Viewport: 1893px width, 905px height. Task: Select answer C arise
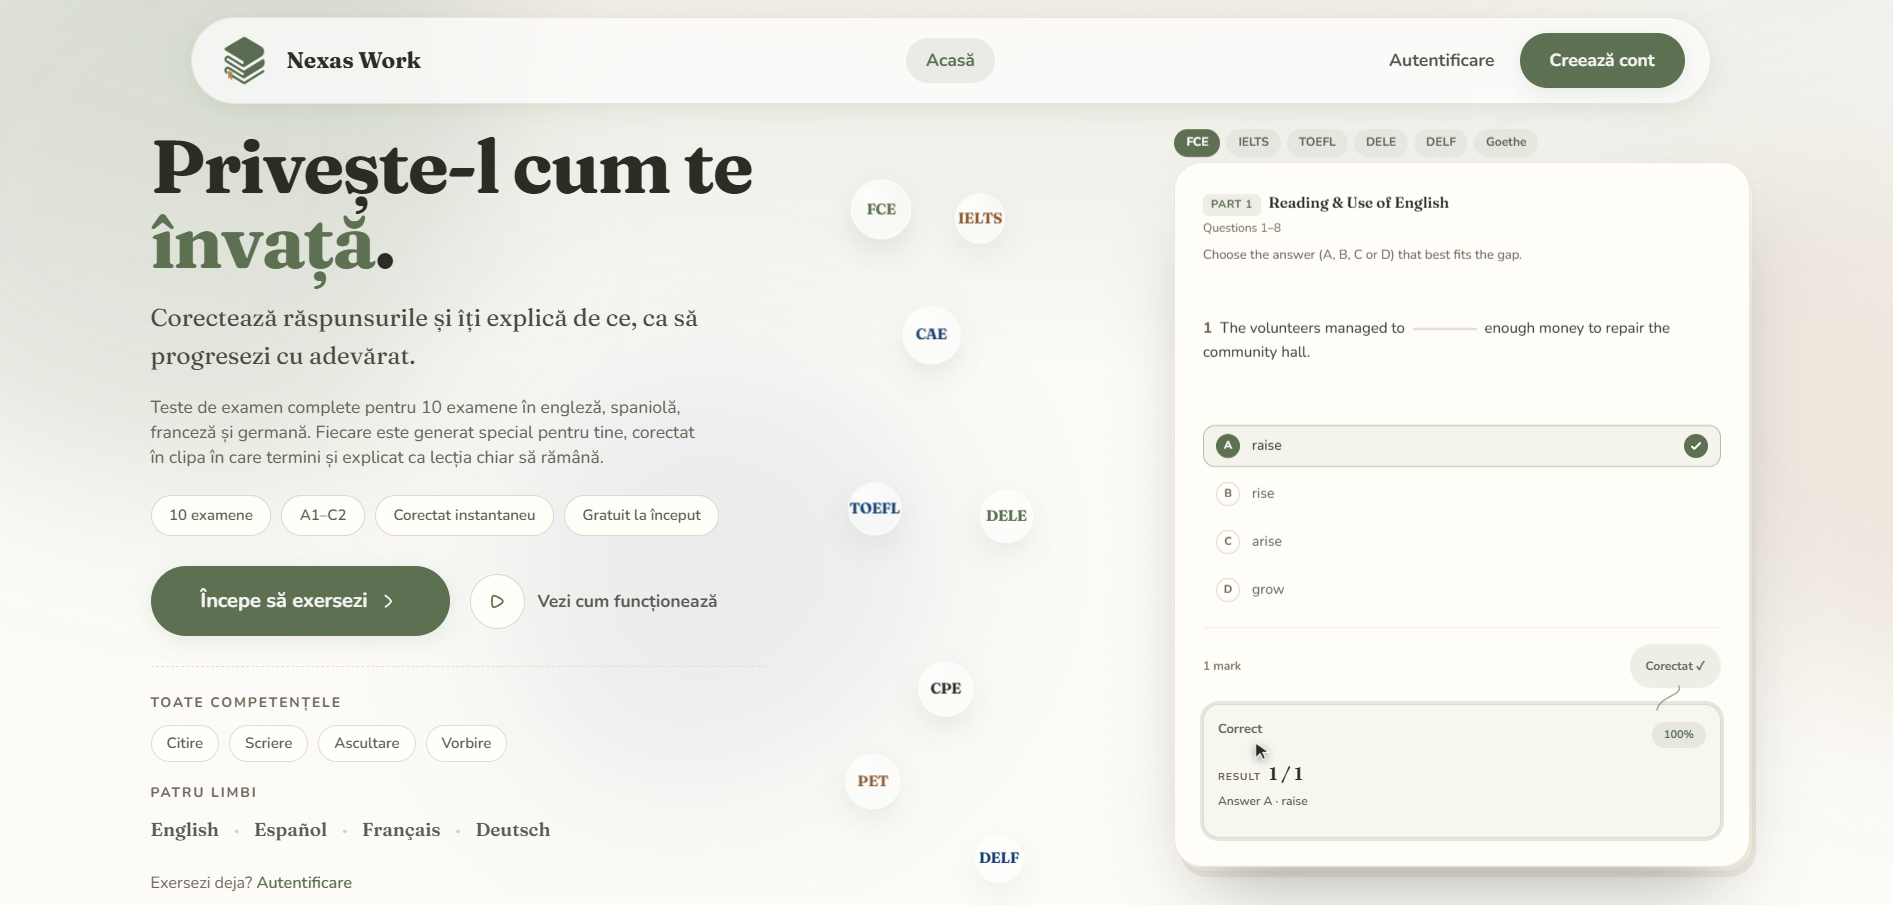1461,541
